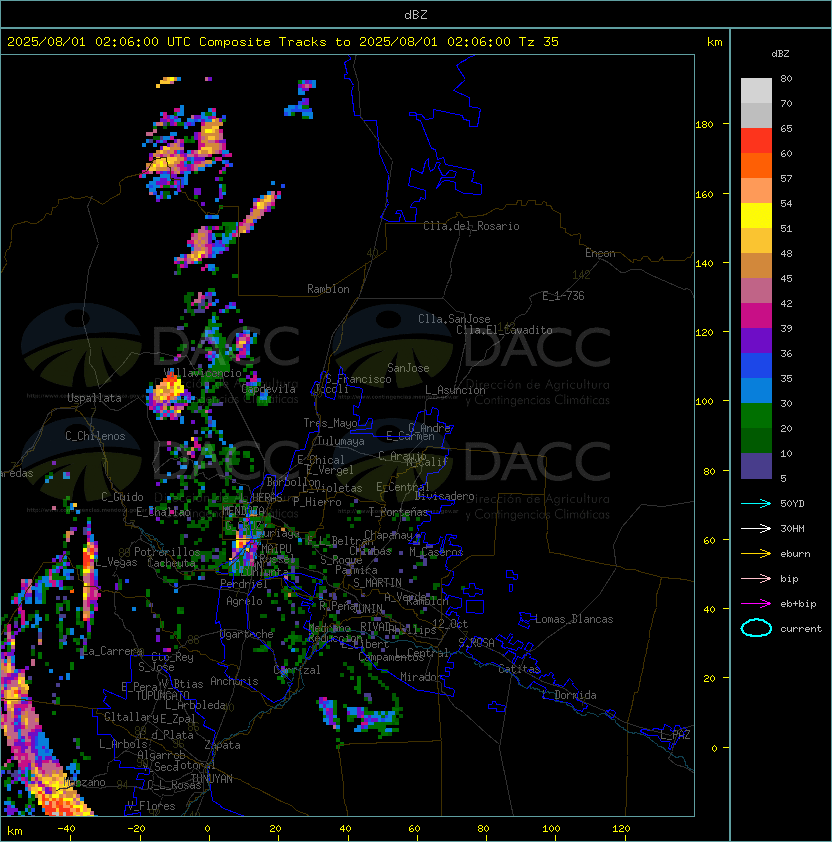Click the 'Anchoris' map label
Screen dimensions: 832x842
(234, 681)
